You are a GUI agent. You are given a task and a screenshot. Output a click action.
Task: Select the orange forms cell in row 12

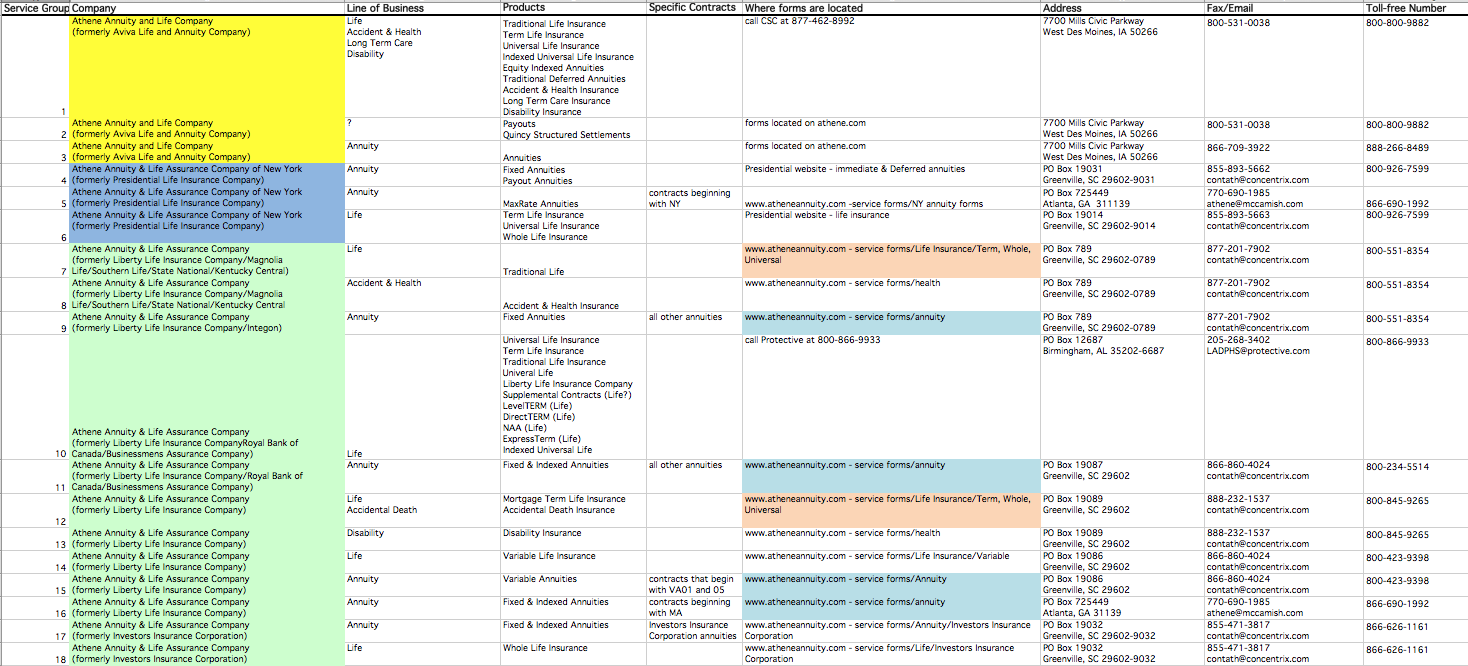coord(890,510)
